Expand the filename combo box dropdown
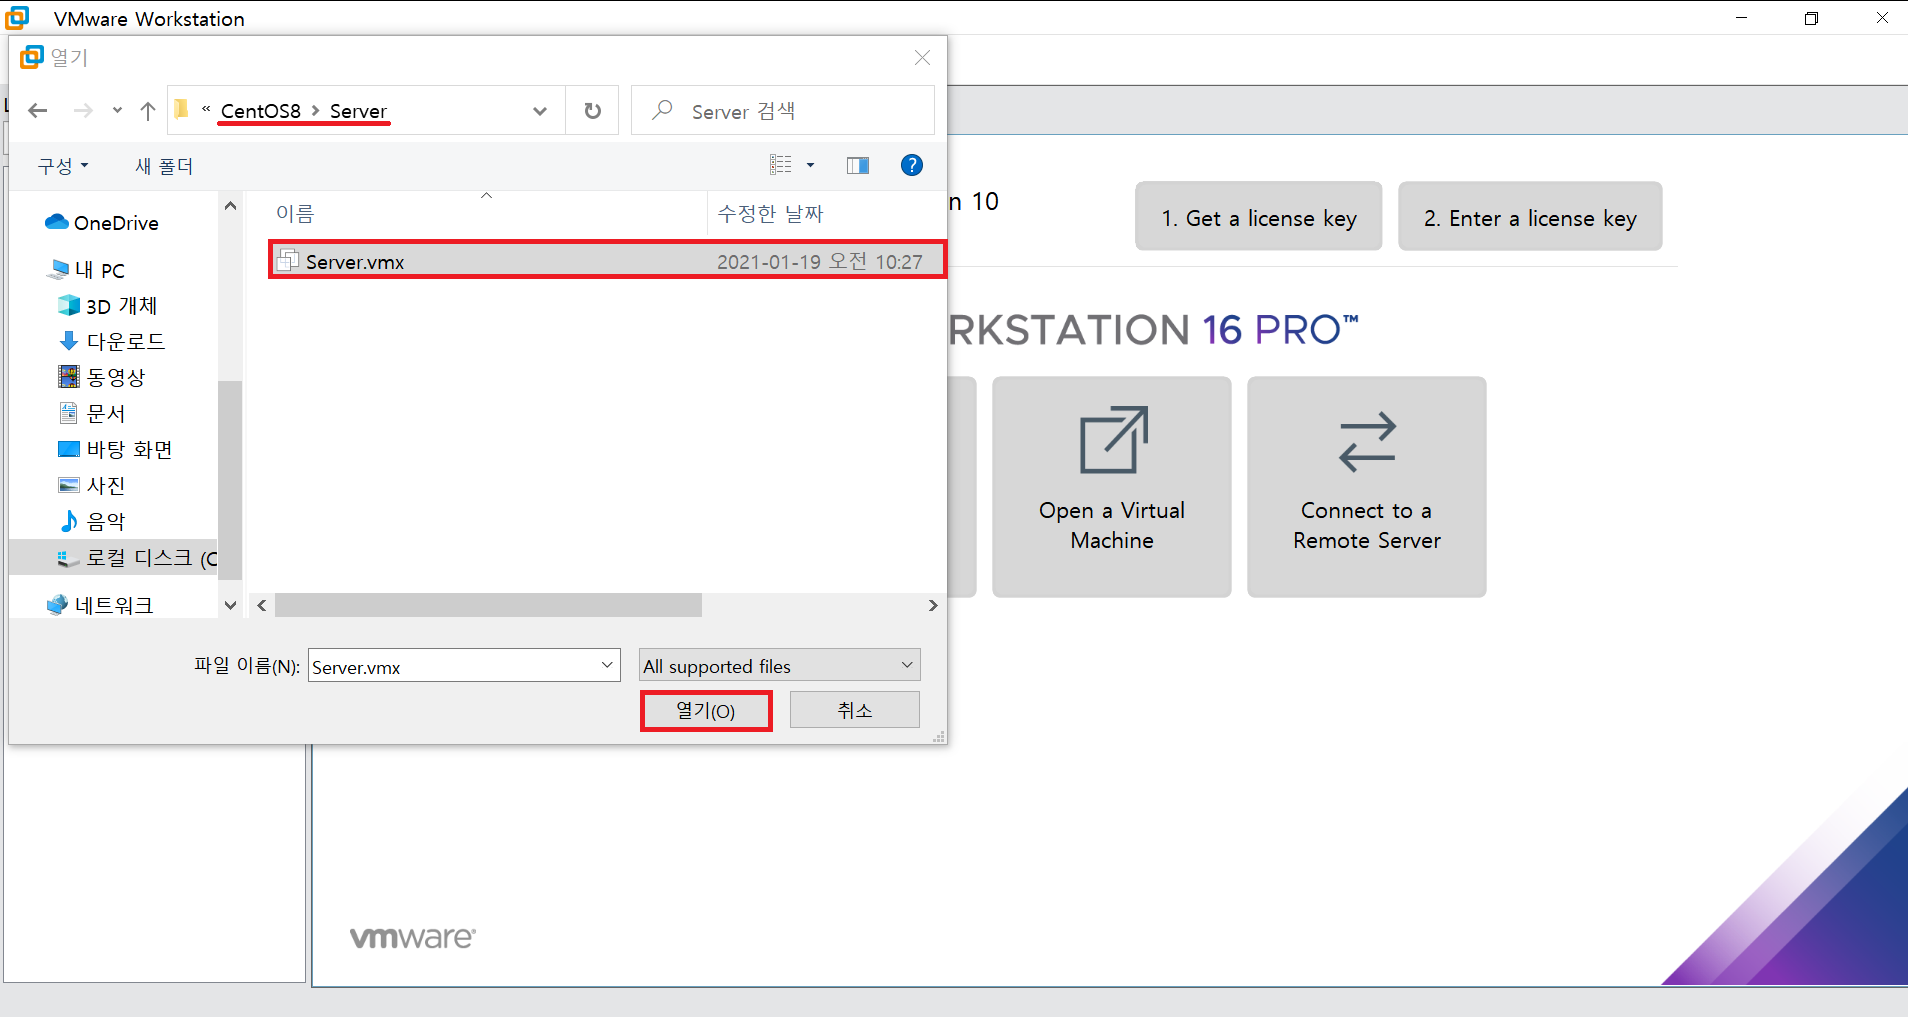The image size is (1908, 1017). pos(607,666)
